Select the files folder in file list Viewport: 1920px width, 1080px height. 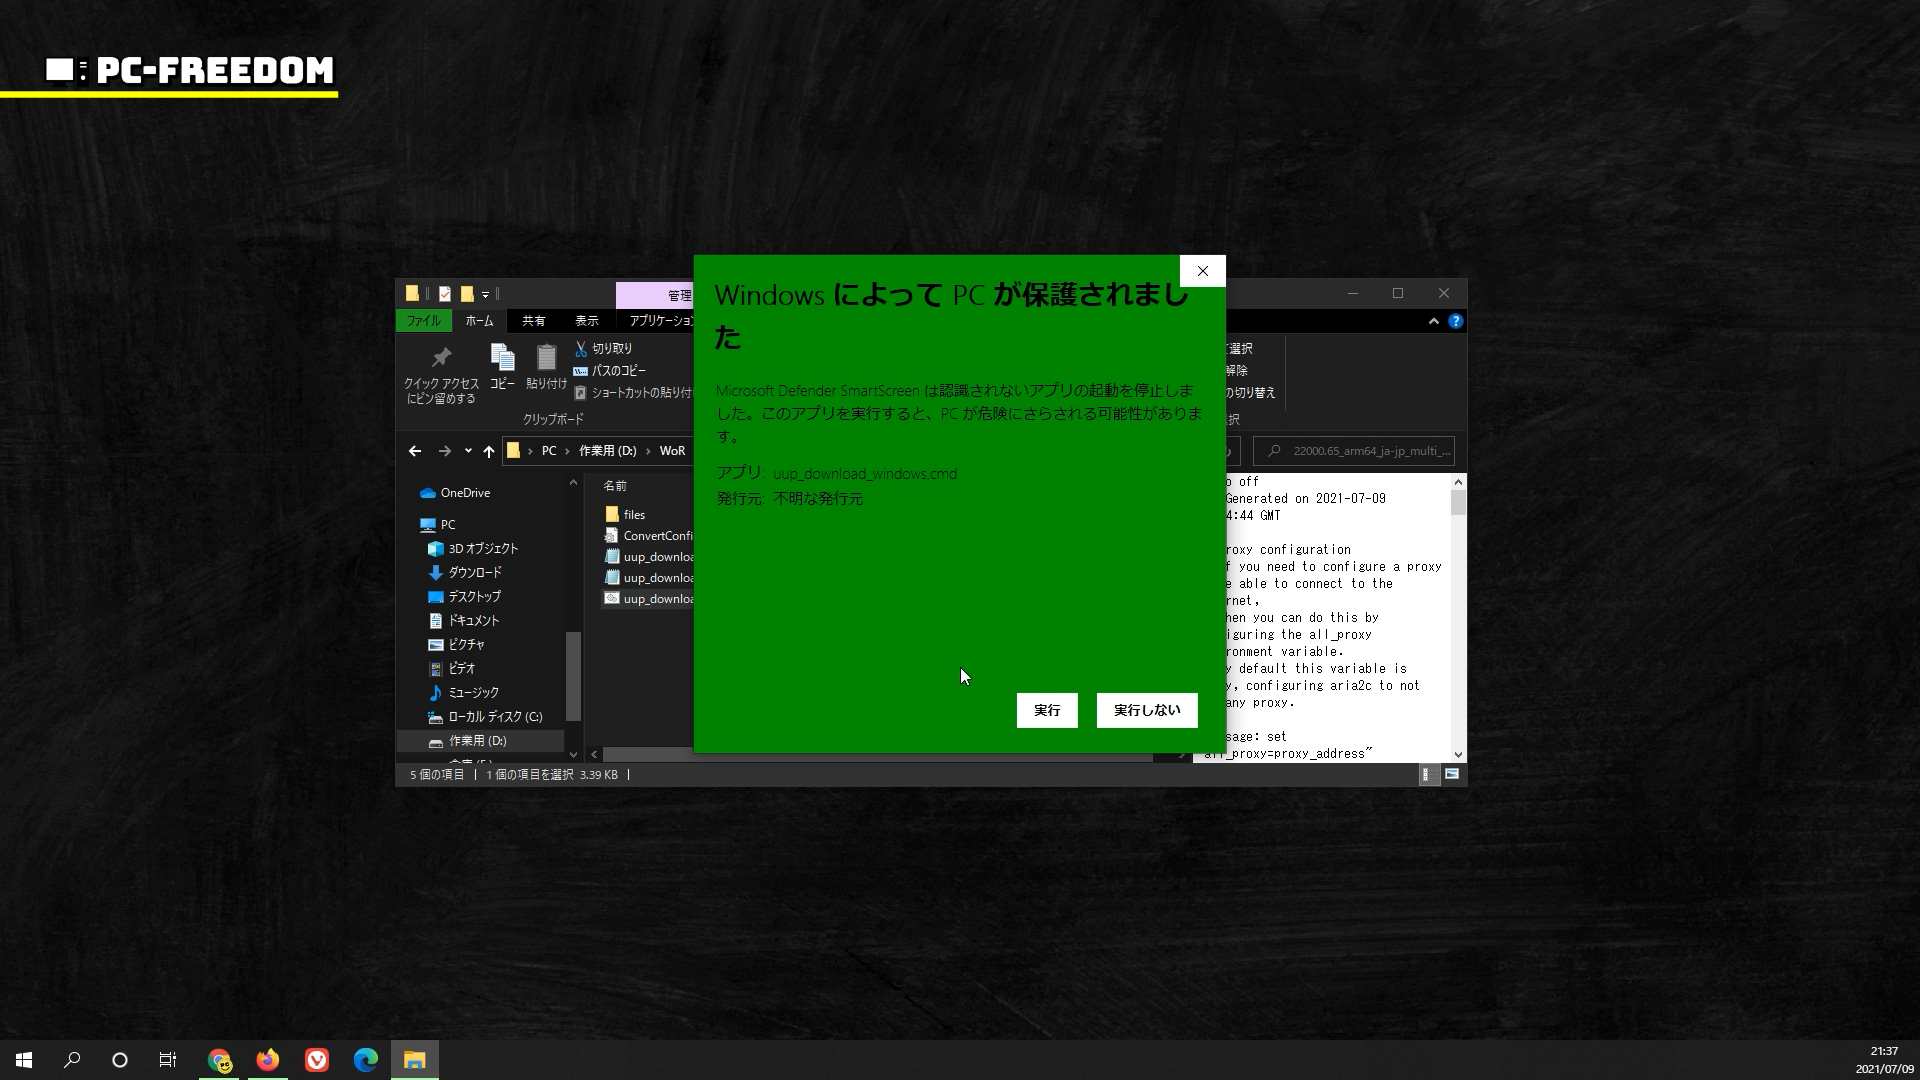coord(634,514)
